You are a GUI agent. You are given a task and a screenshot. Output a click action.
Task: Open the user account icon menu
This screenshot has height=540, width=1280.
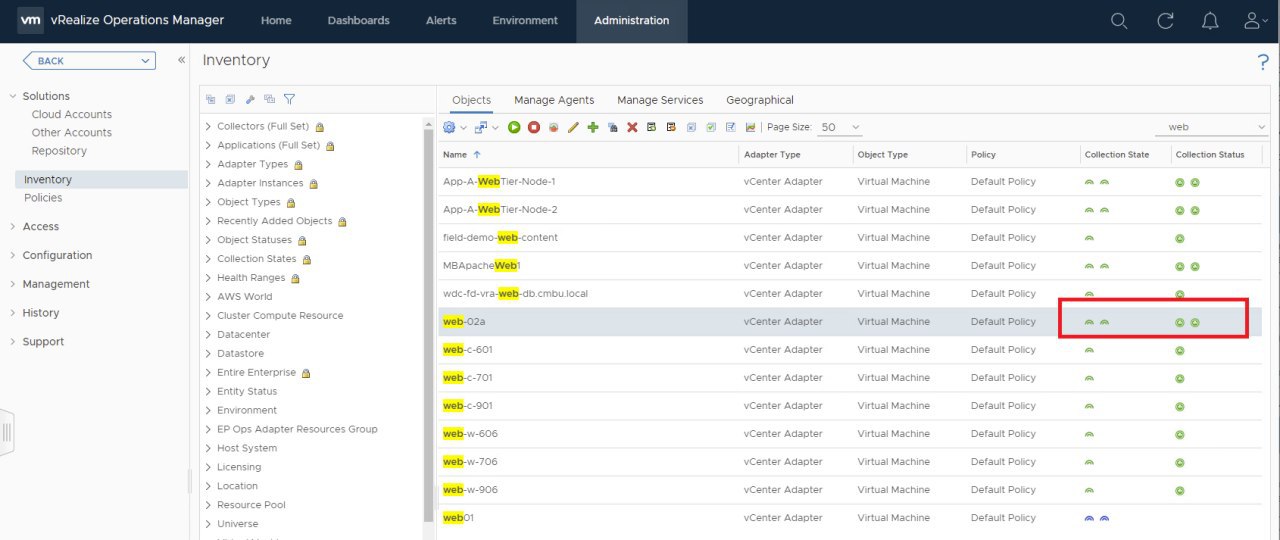[1256, 21]
